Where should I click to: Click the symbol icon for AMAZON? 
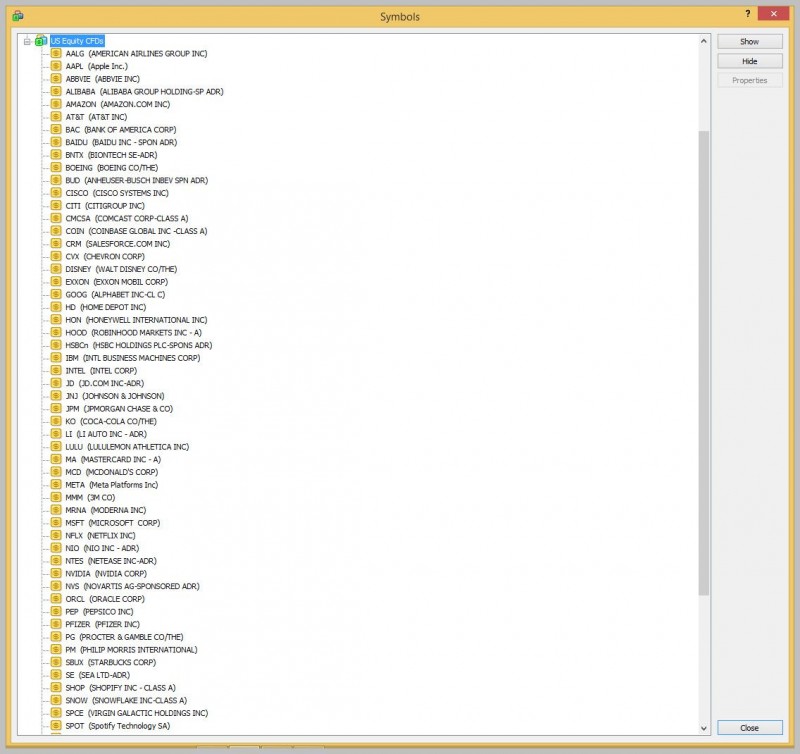56,104
